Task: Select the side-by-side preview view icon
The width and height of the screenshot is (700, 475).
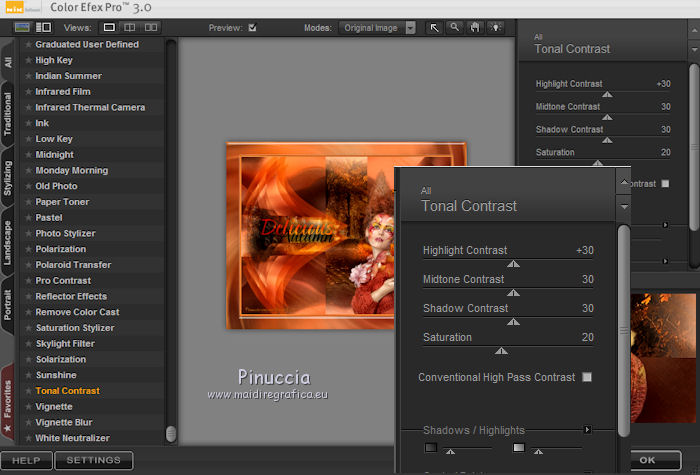Action: (x=151, y=28)
